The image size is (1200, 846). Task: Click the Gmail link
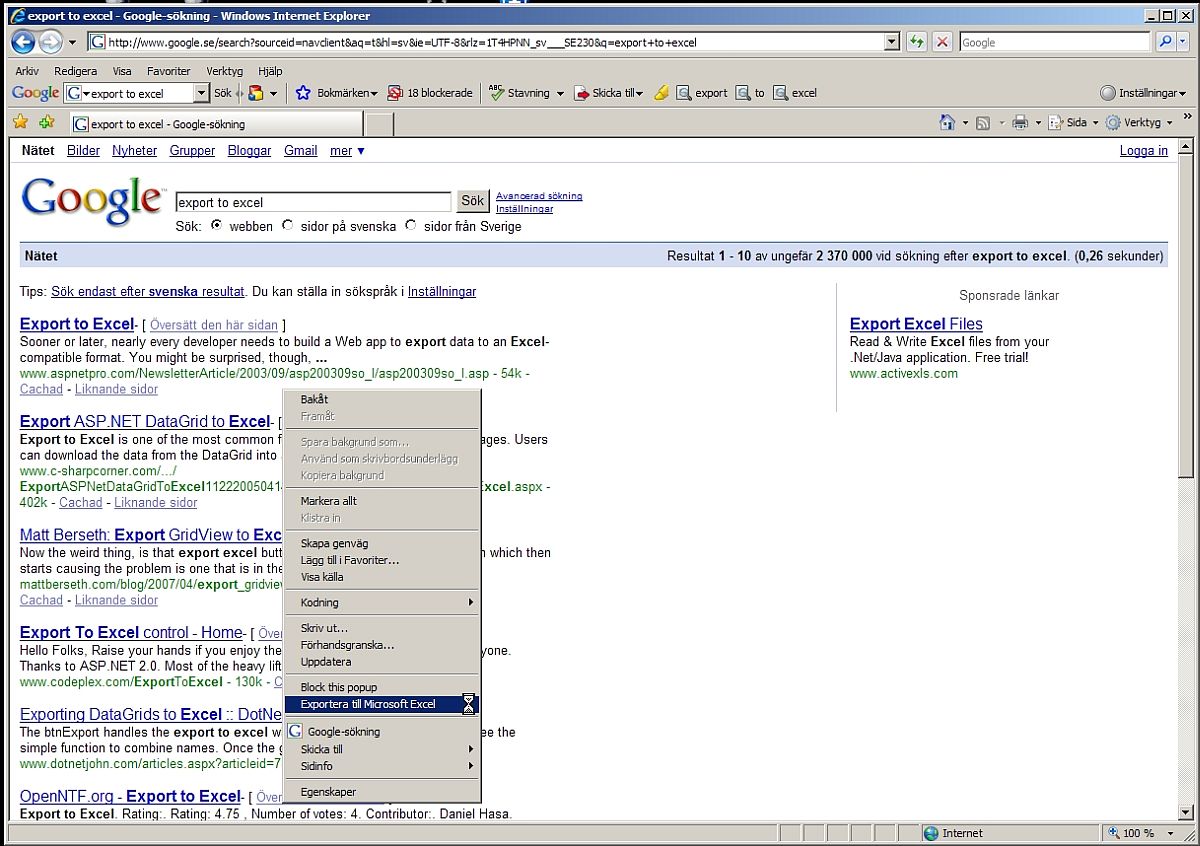(301, 151)
